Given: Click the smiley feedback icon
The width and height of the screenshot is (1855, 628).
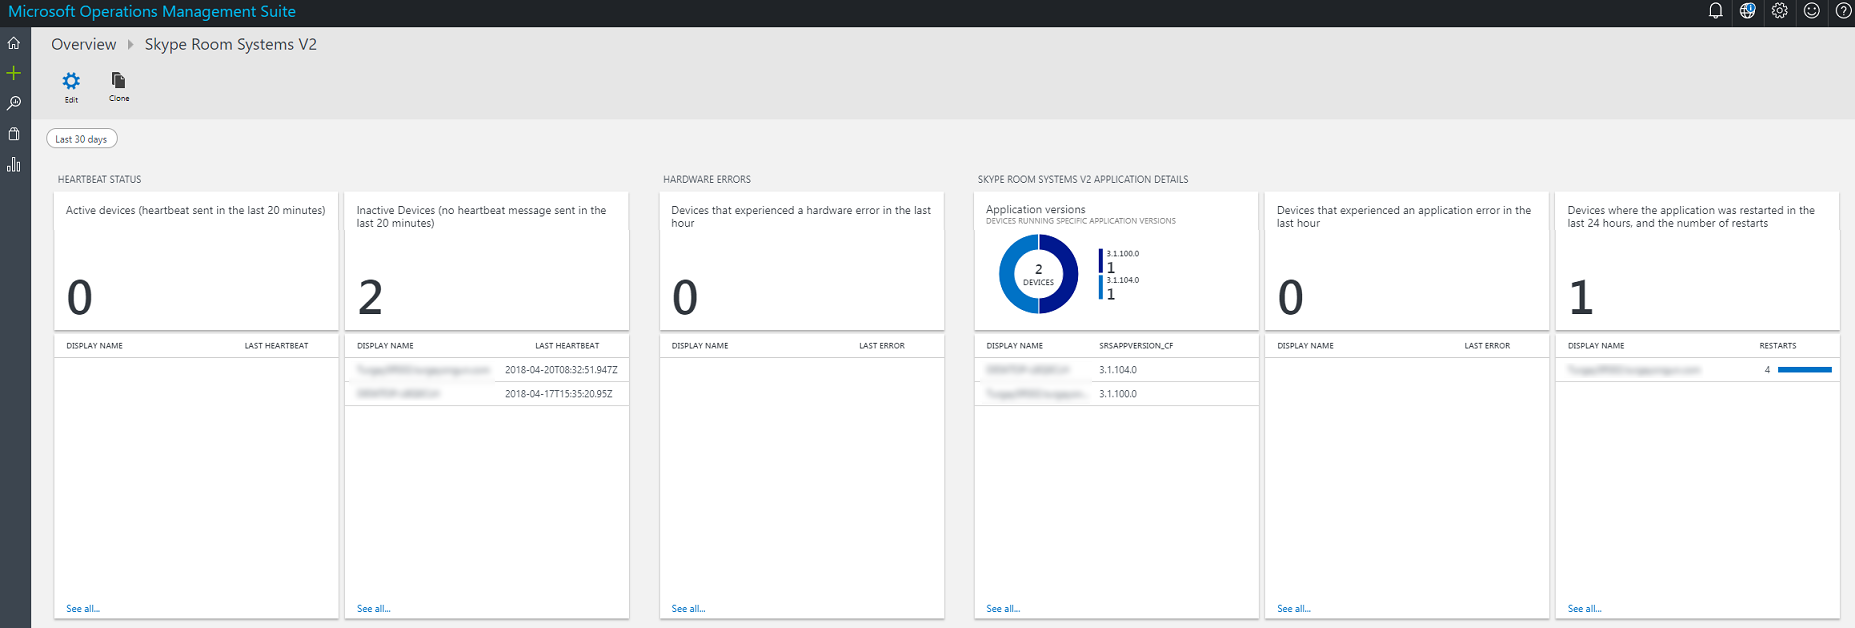Looking at the screenshot, I should 1811,11.
